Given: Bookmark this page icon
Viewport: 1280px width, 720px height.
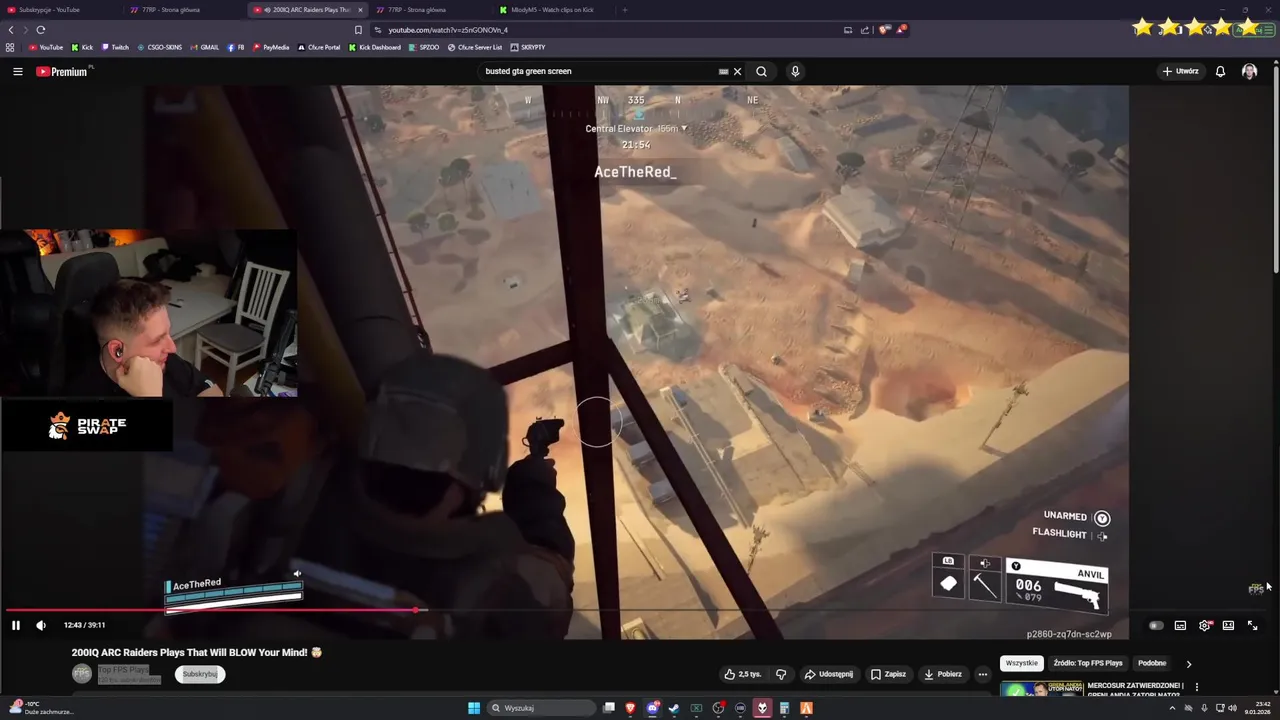Looking at the screenshot, I should point(358,30).
